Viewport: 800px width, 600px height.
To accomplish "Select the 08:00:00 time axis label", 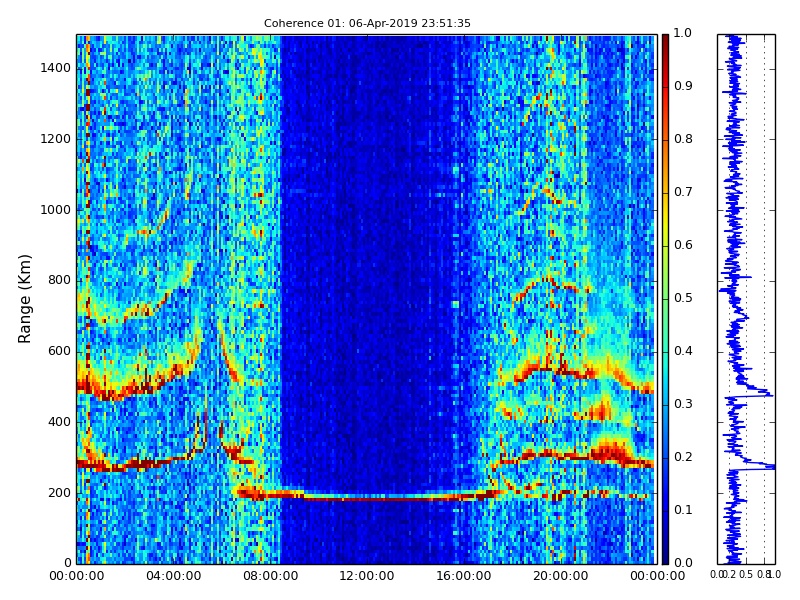I will 270,576.
